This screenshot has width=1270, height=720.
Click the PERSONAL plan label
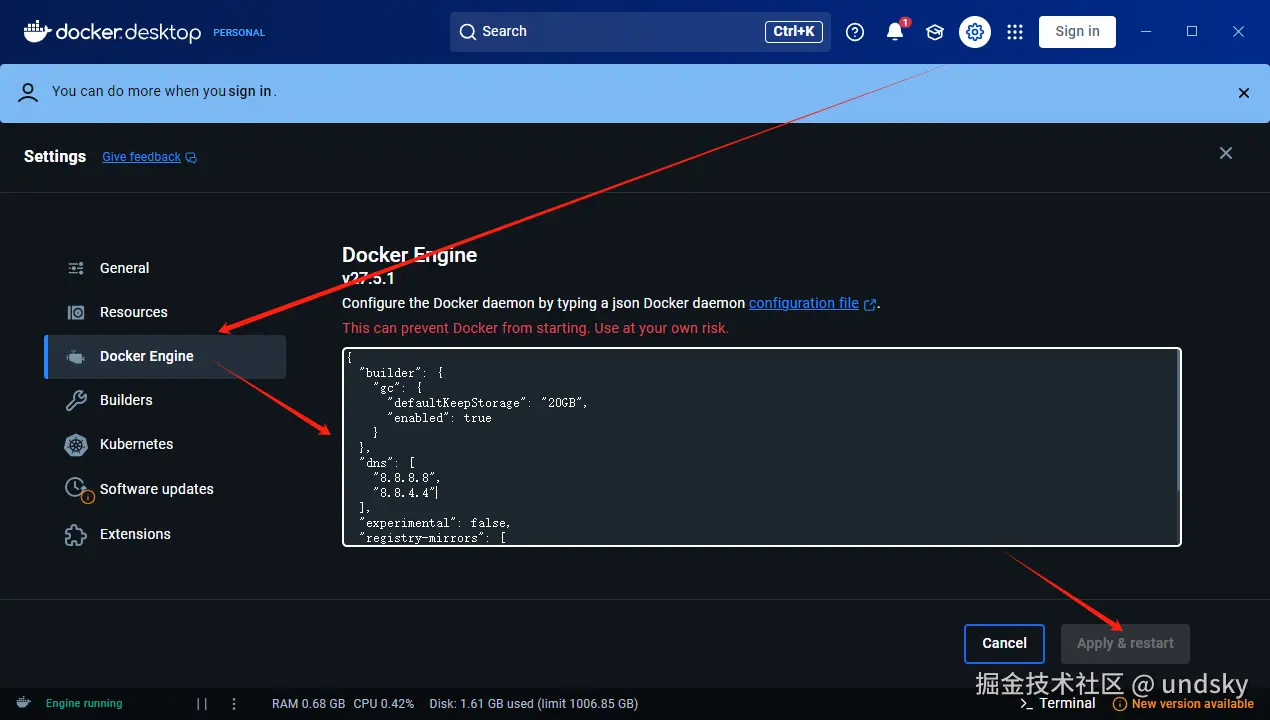[x=239, y=33]
